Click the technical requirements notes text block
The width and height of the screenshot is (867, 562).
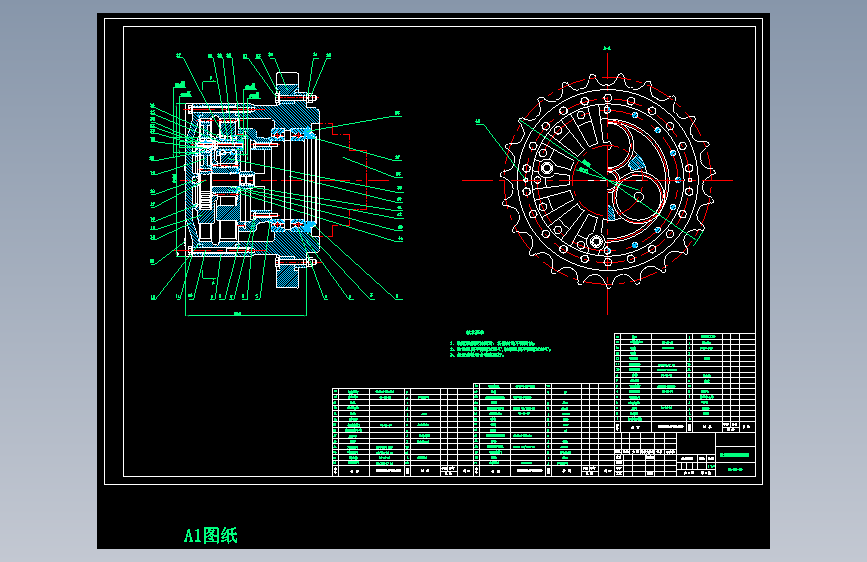point(500,345)
